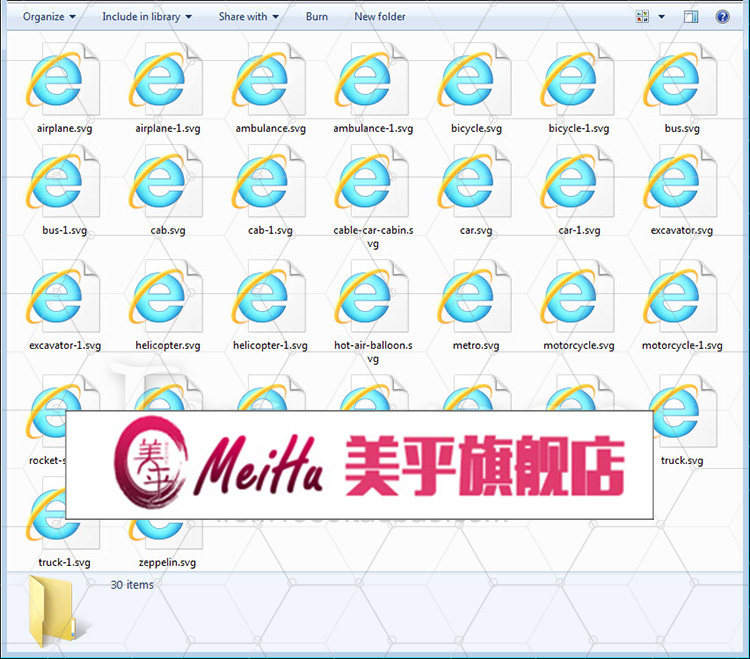Click the Change your view icon

click(642, 17)
